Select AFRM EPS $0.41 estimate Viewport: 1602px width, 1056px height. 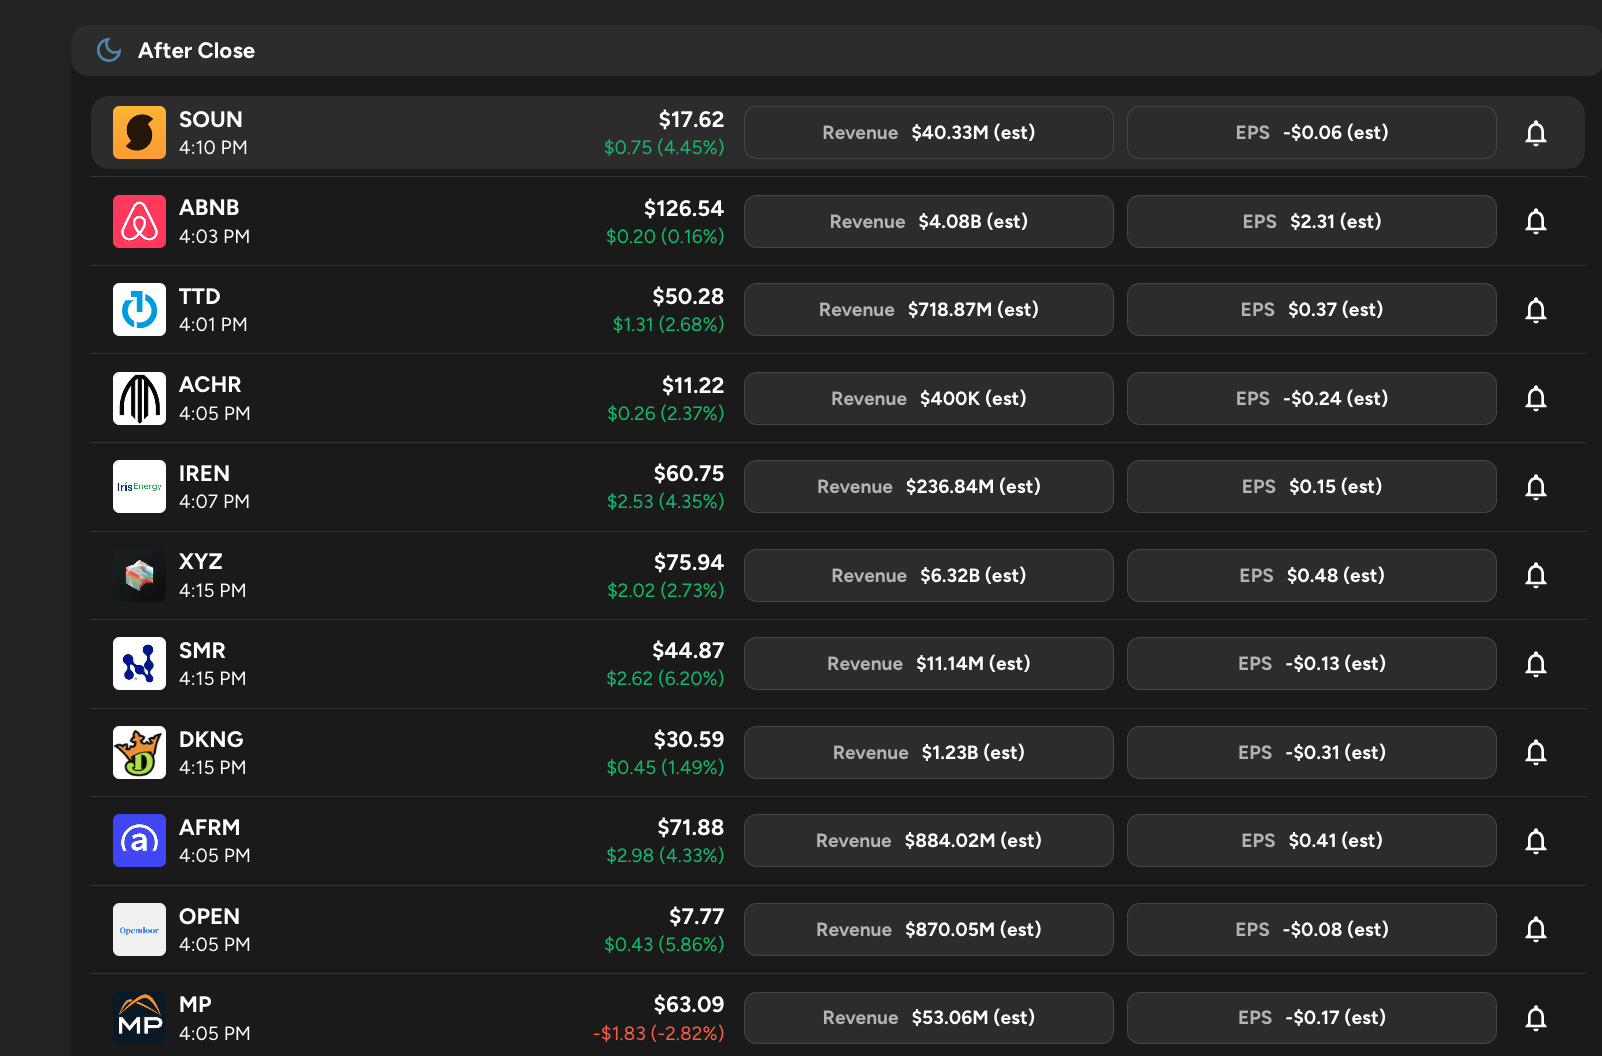[1312, 841]
